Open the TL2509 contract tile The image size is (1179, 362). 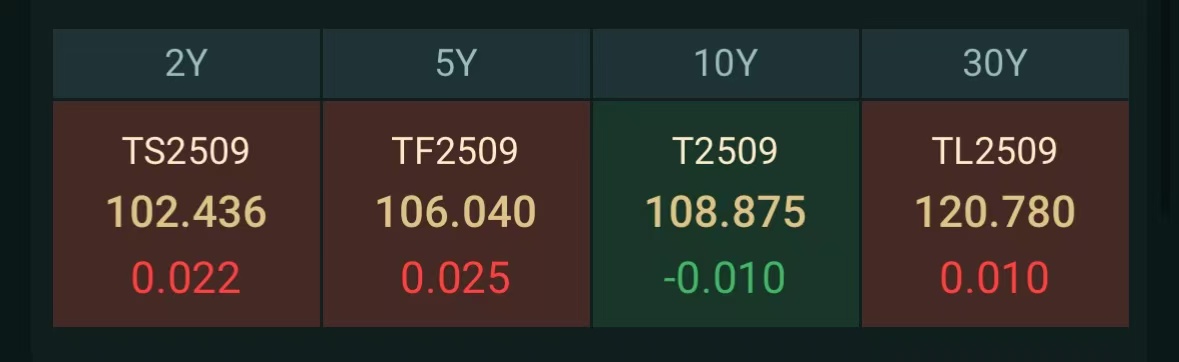[x=996, y=214]
